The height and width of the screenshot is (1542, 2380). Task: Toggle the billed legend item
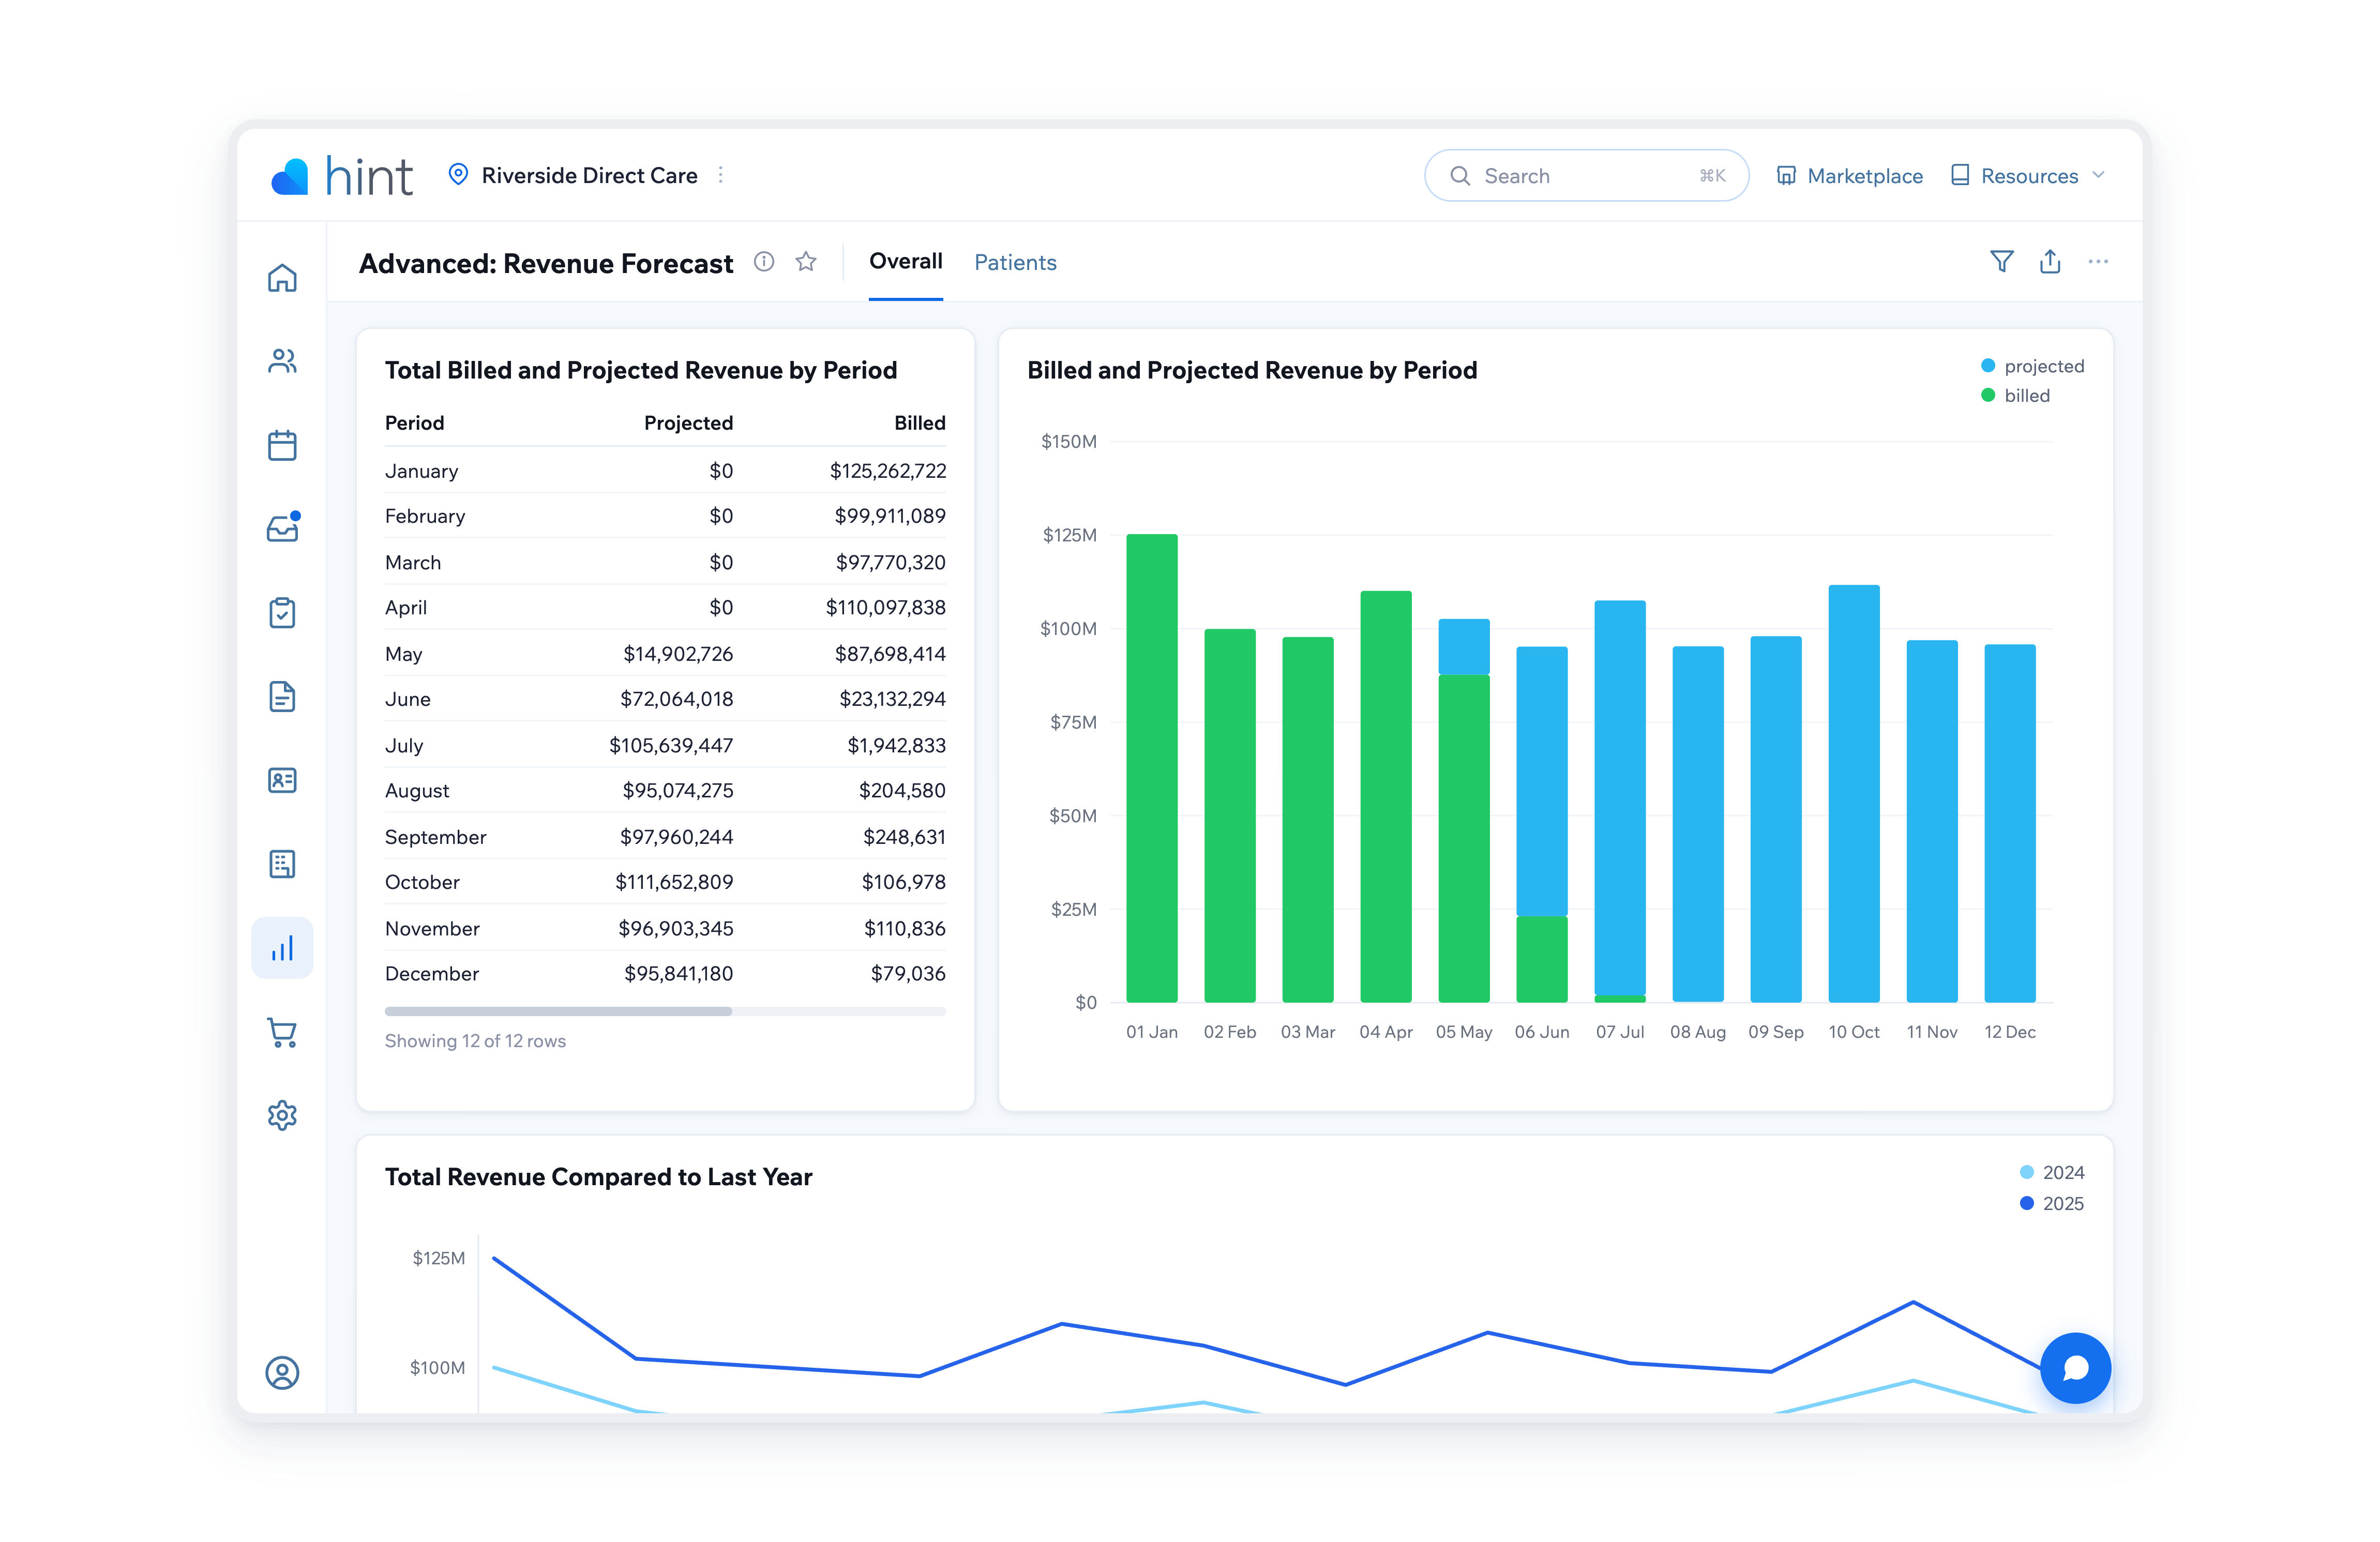[2015, 396]
